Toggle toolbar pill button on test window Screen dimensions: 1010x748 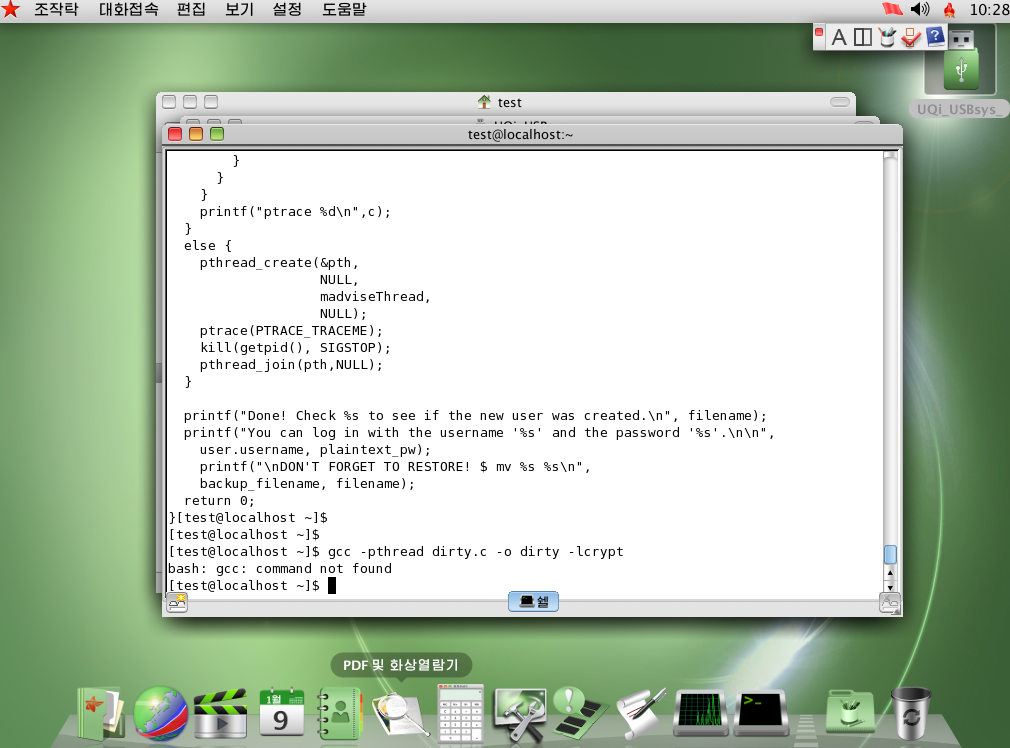[x=839, y=102]
